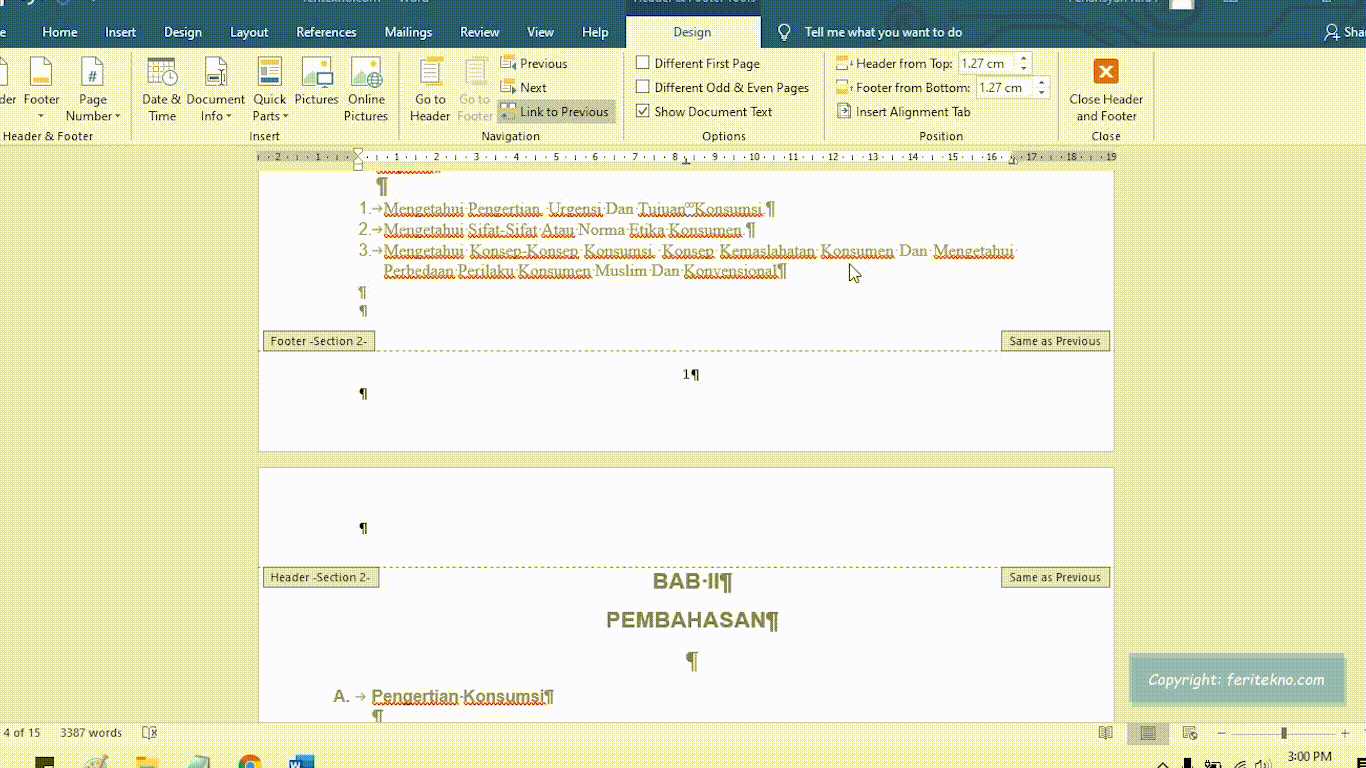Open Google Chrome from the taskbar
The image size is (1366, 768).
tap(250, 761)
